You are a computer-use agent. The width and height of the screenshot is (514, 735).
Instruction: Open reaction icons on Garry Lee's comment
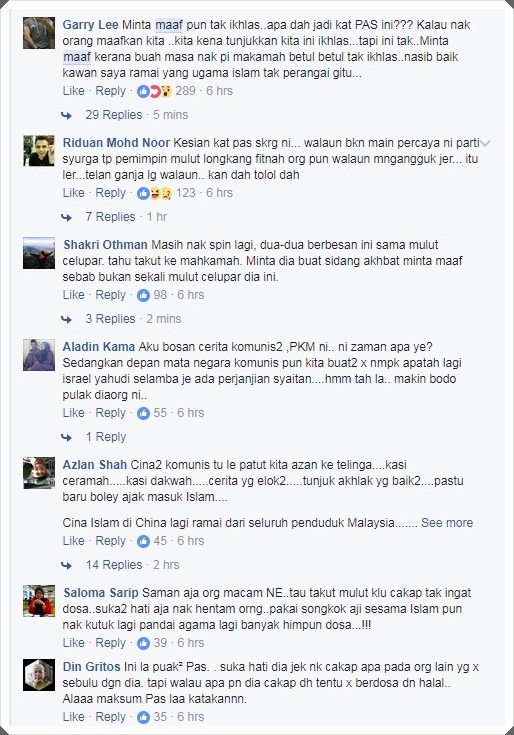pos(154,91)
